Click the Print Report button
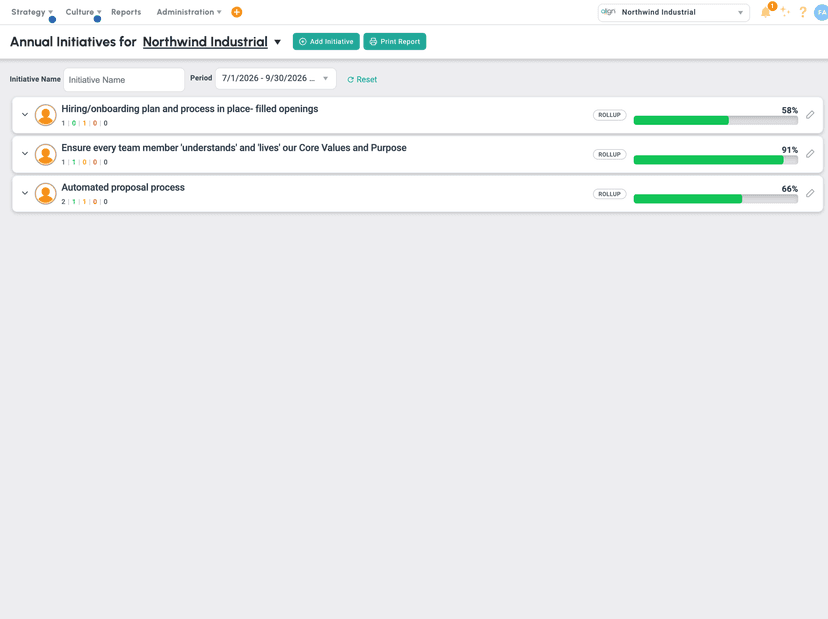 pyautogui.click(x=394, y=41)
